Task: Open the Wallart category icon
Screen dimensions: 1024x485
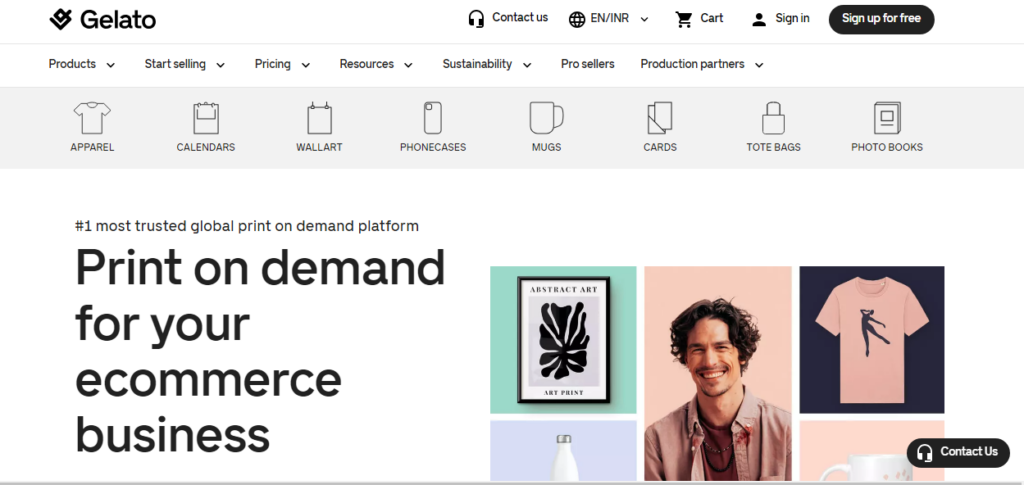Action: click(319, 119)
